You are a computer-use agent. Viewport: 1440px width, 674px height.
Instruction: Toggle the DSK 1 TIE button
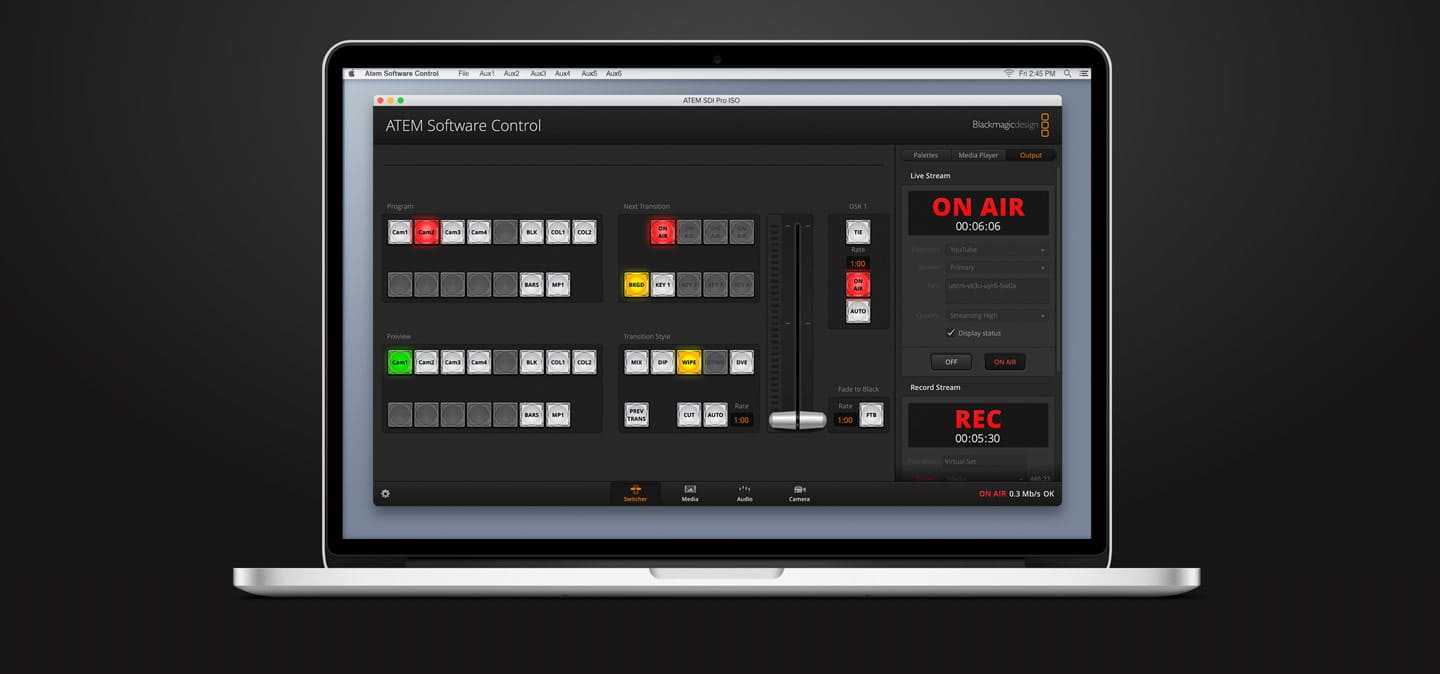point(858,232)
